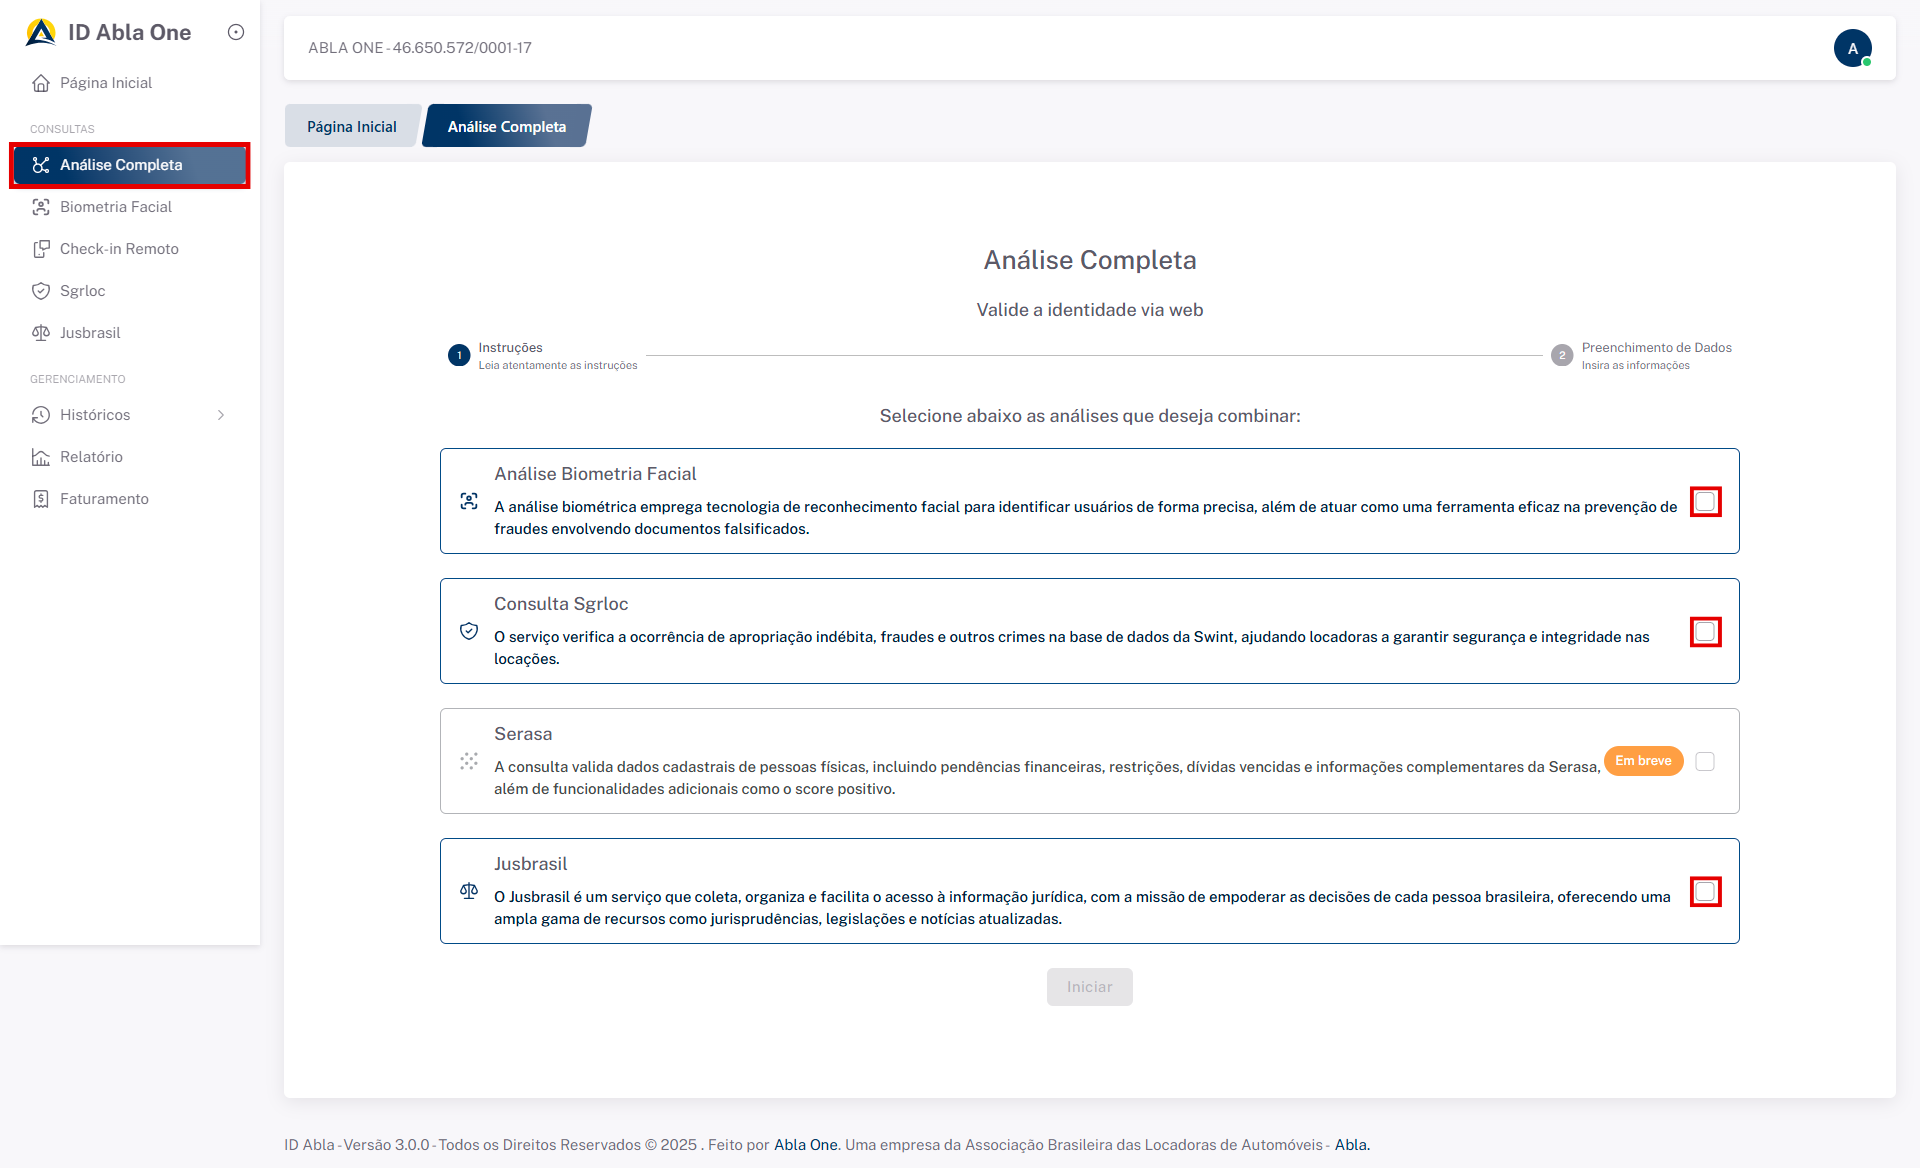Click step 2, Preenchimento de Dados

[x=1562, y=356]
